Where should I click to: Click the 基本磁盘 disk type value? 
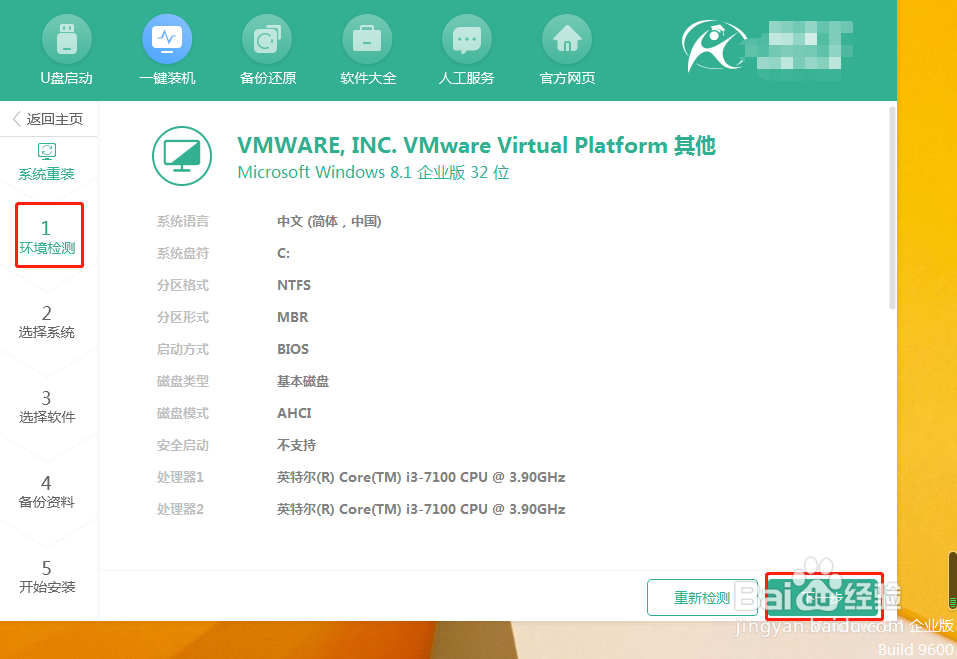tap(303, 381)
